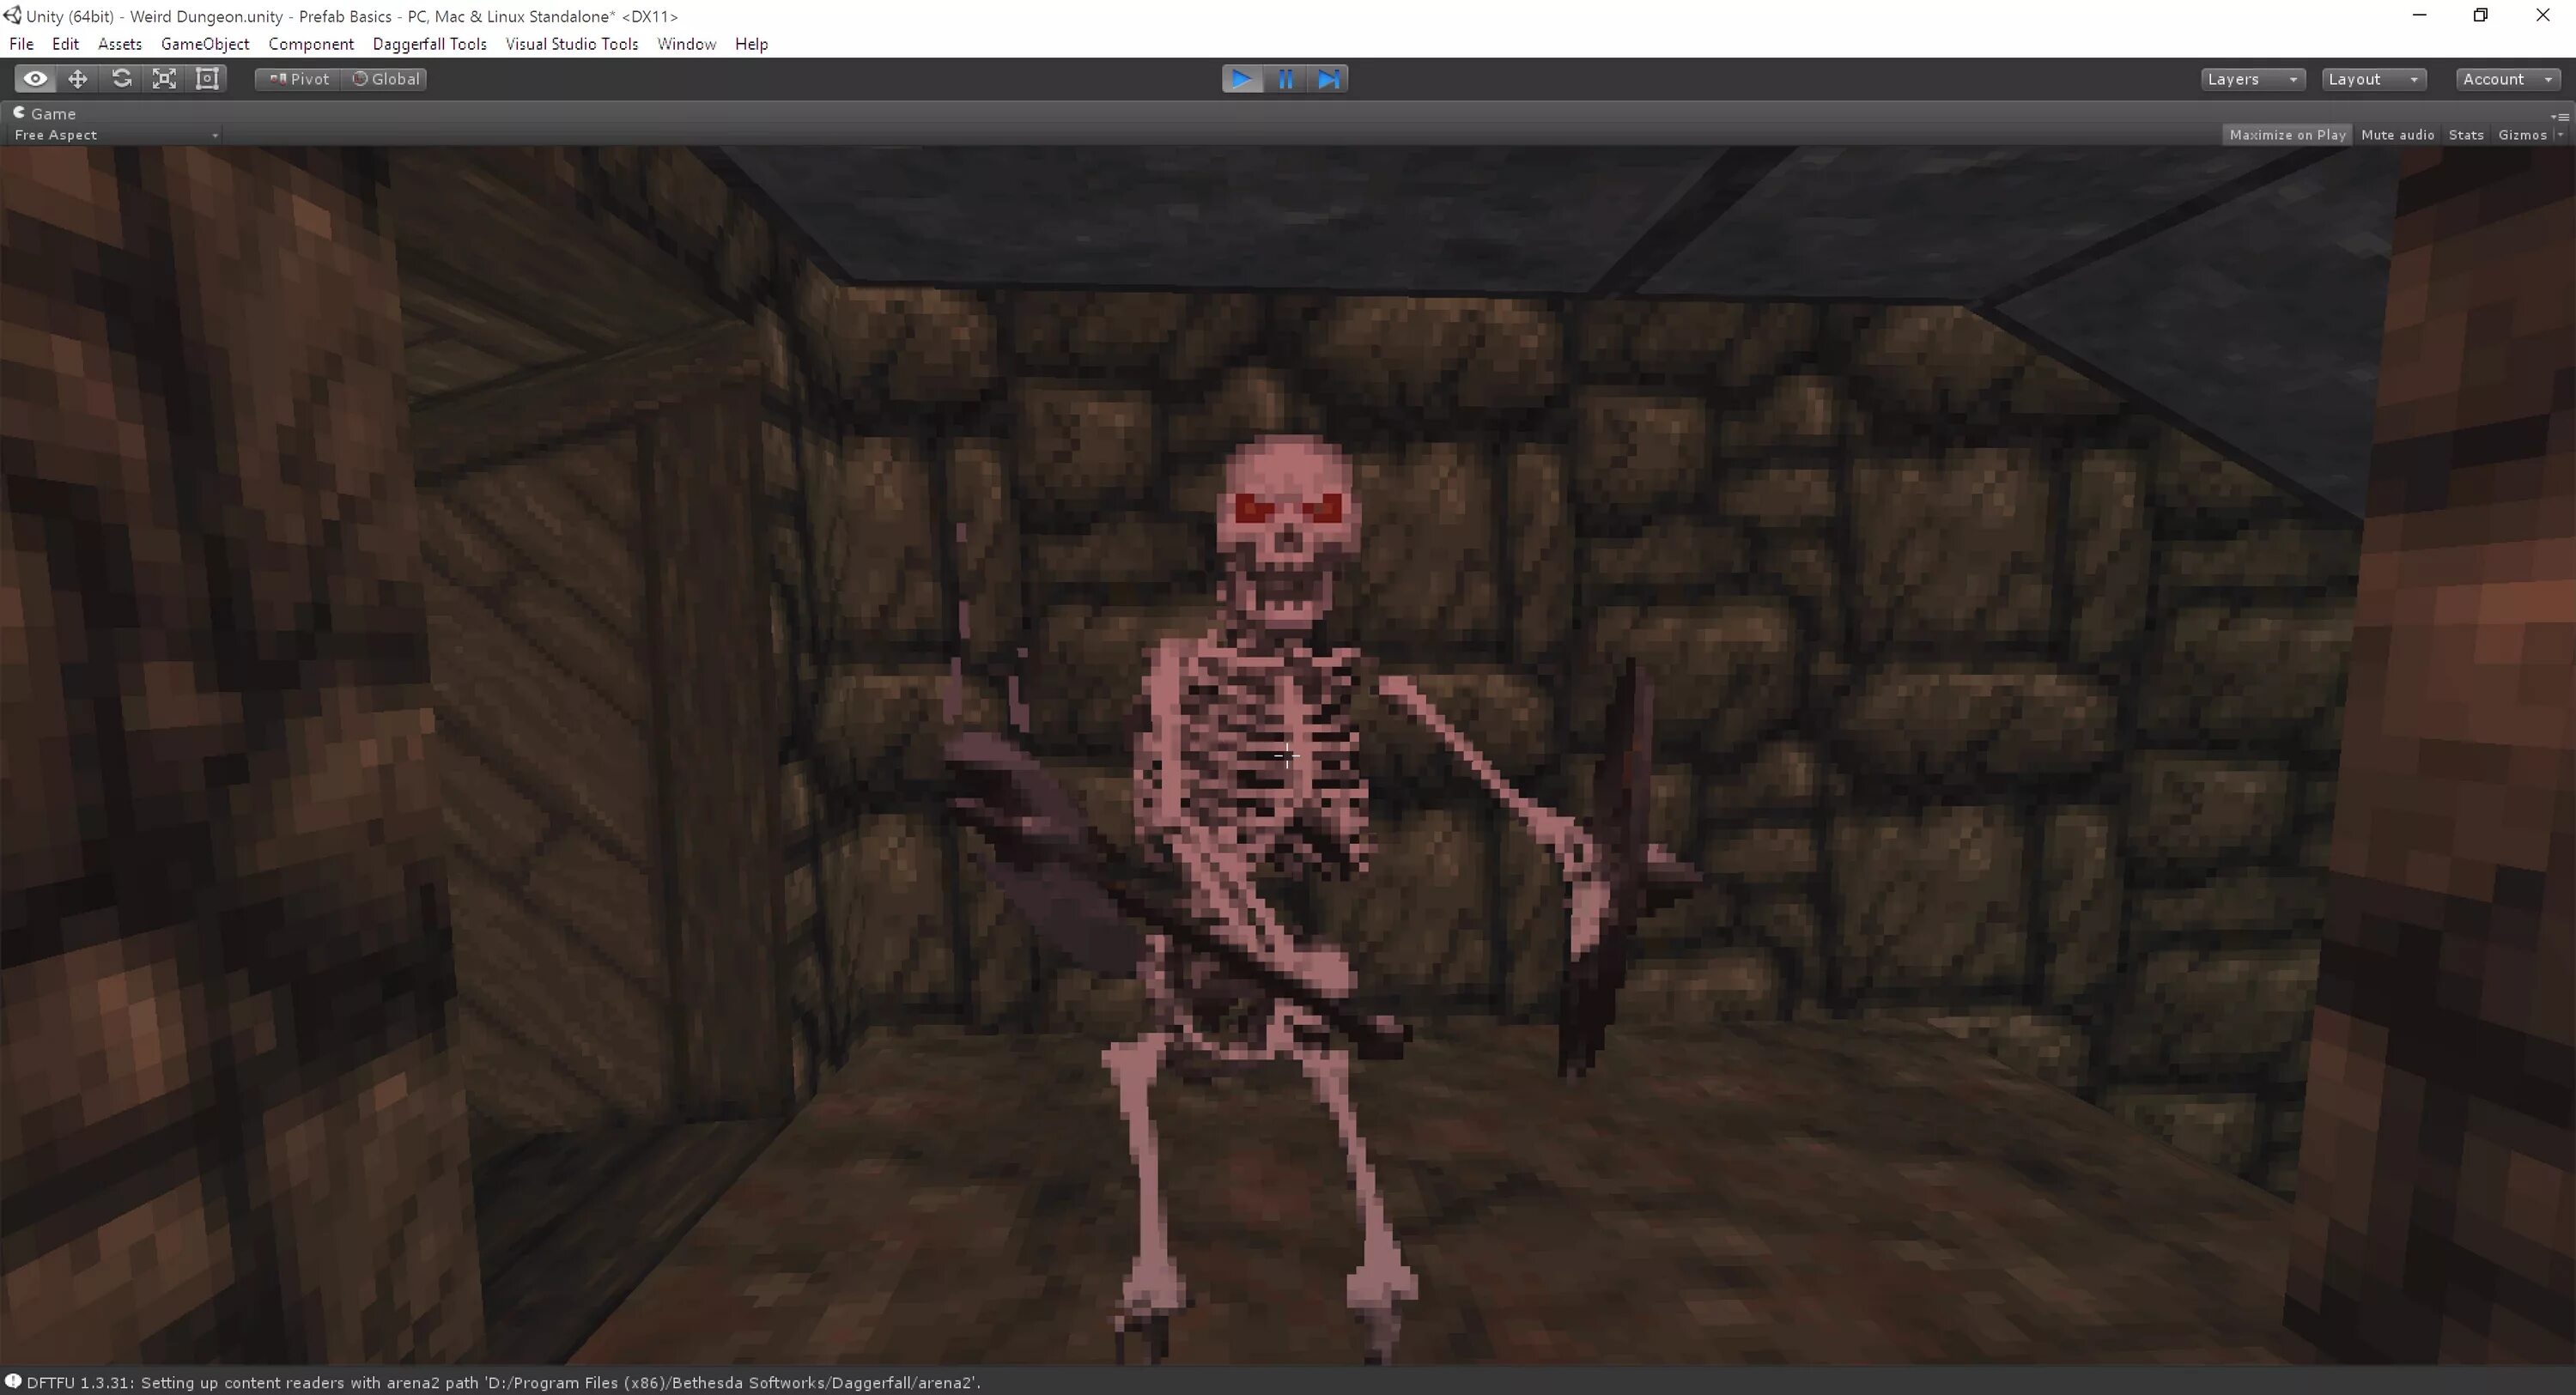This screenshot has height=1395, width=2576.
Task: Select the Move transform tool
Action: [78, 79]
